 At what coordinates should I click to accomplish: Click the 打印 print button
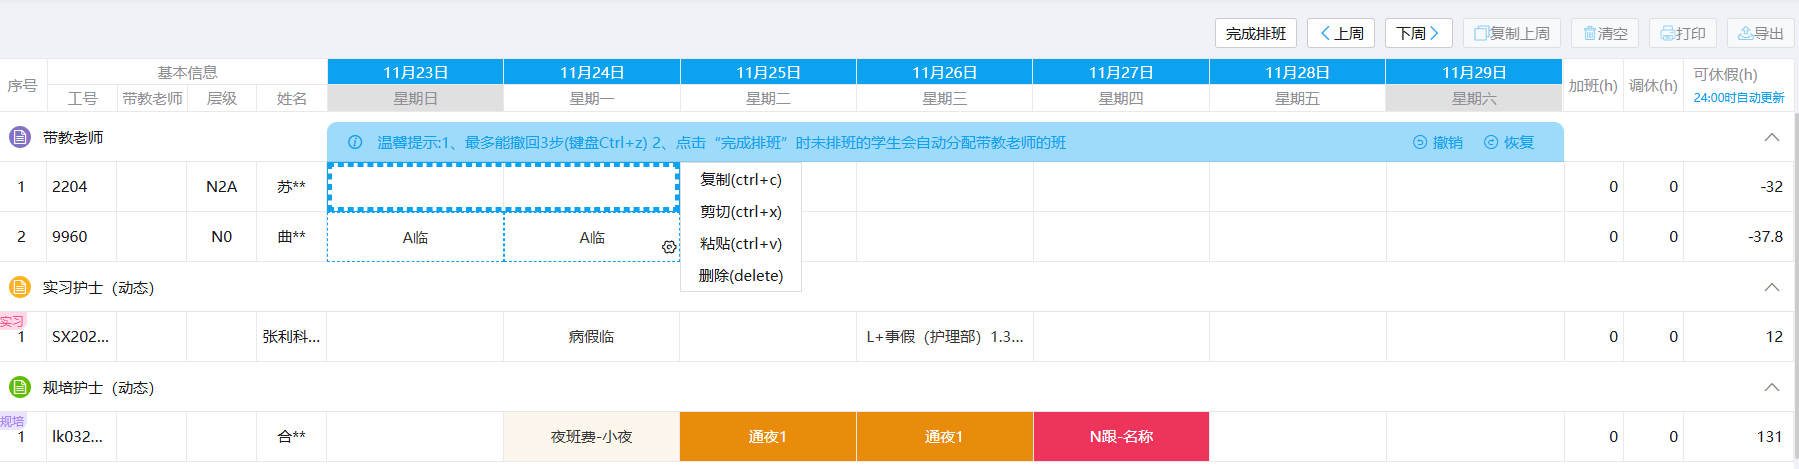(x=1683, y=33)
